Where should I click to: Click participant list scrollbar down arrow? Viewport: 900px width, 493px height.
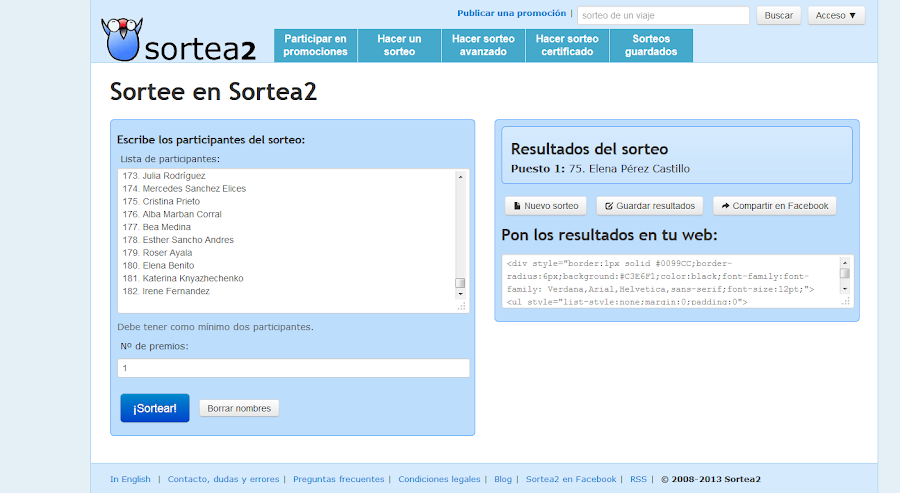[x=460, y=293]
